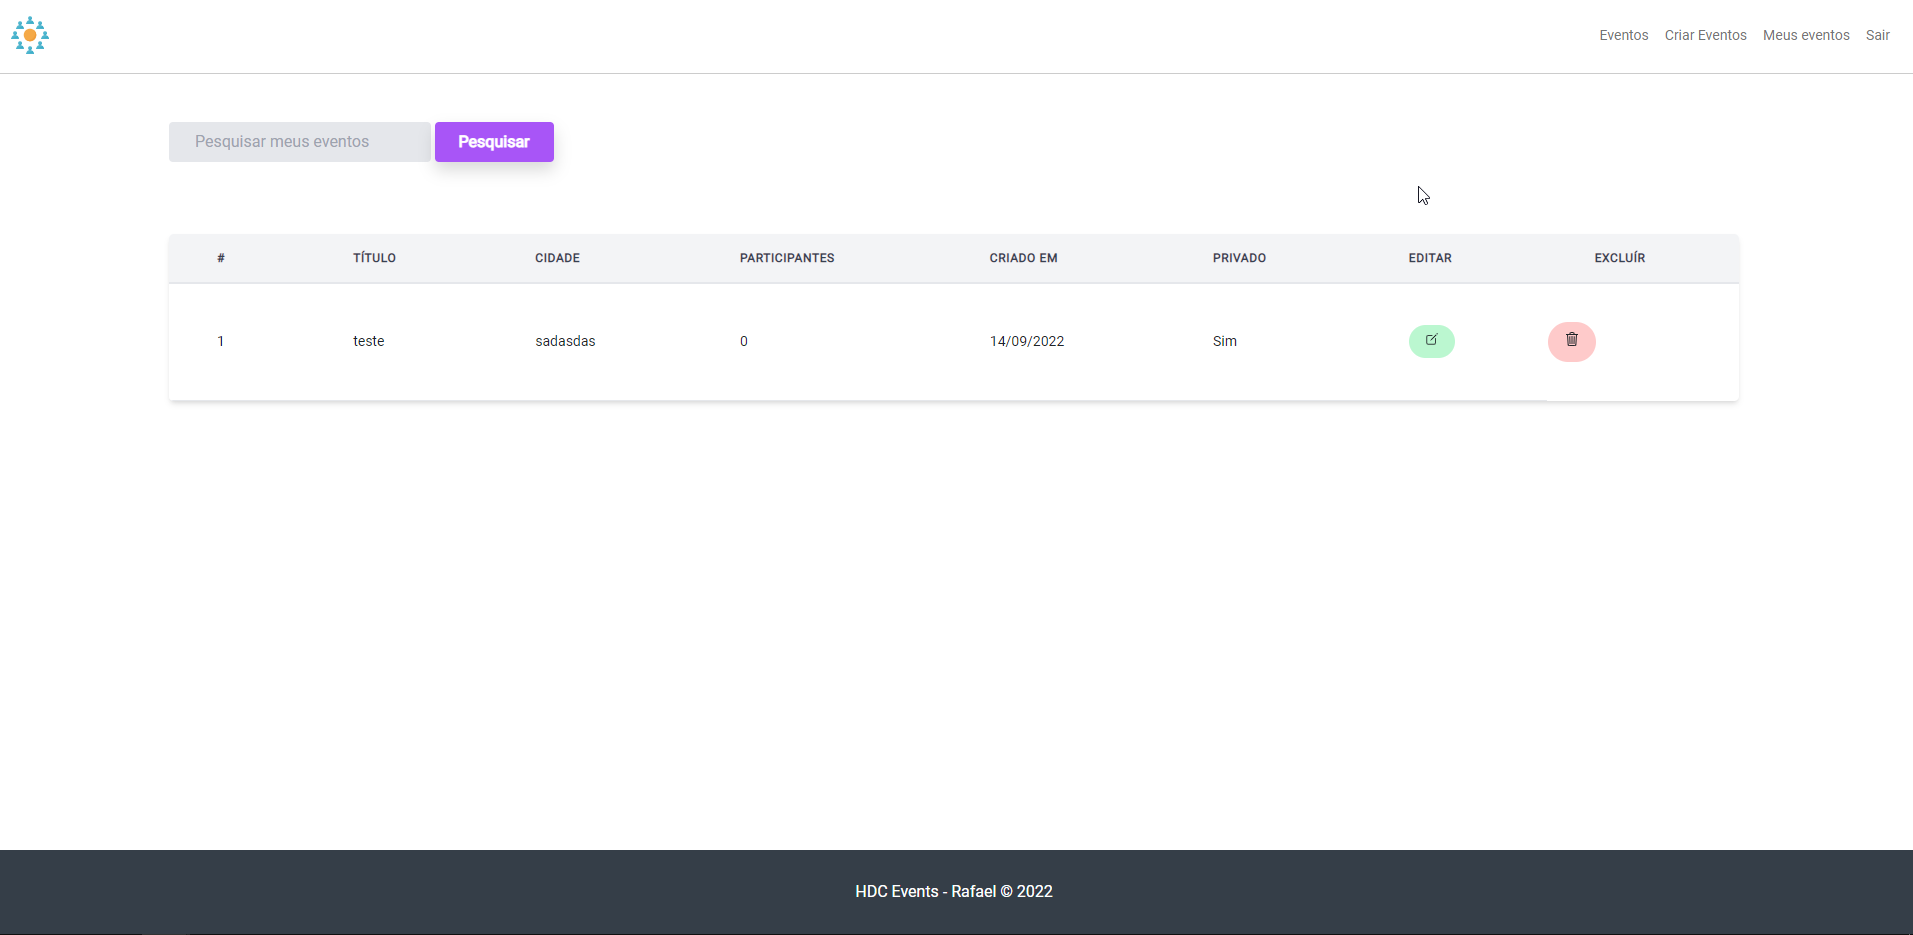The width and height of the screenshot is (1913, 935).
Task: Select the "TÍTULO" column header
Action: pyautogui.click(x=373, y=258)
